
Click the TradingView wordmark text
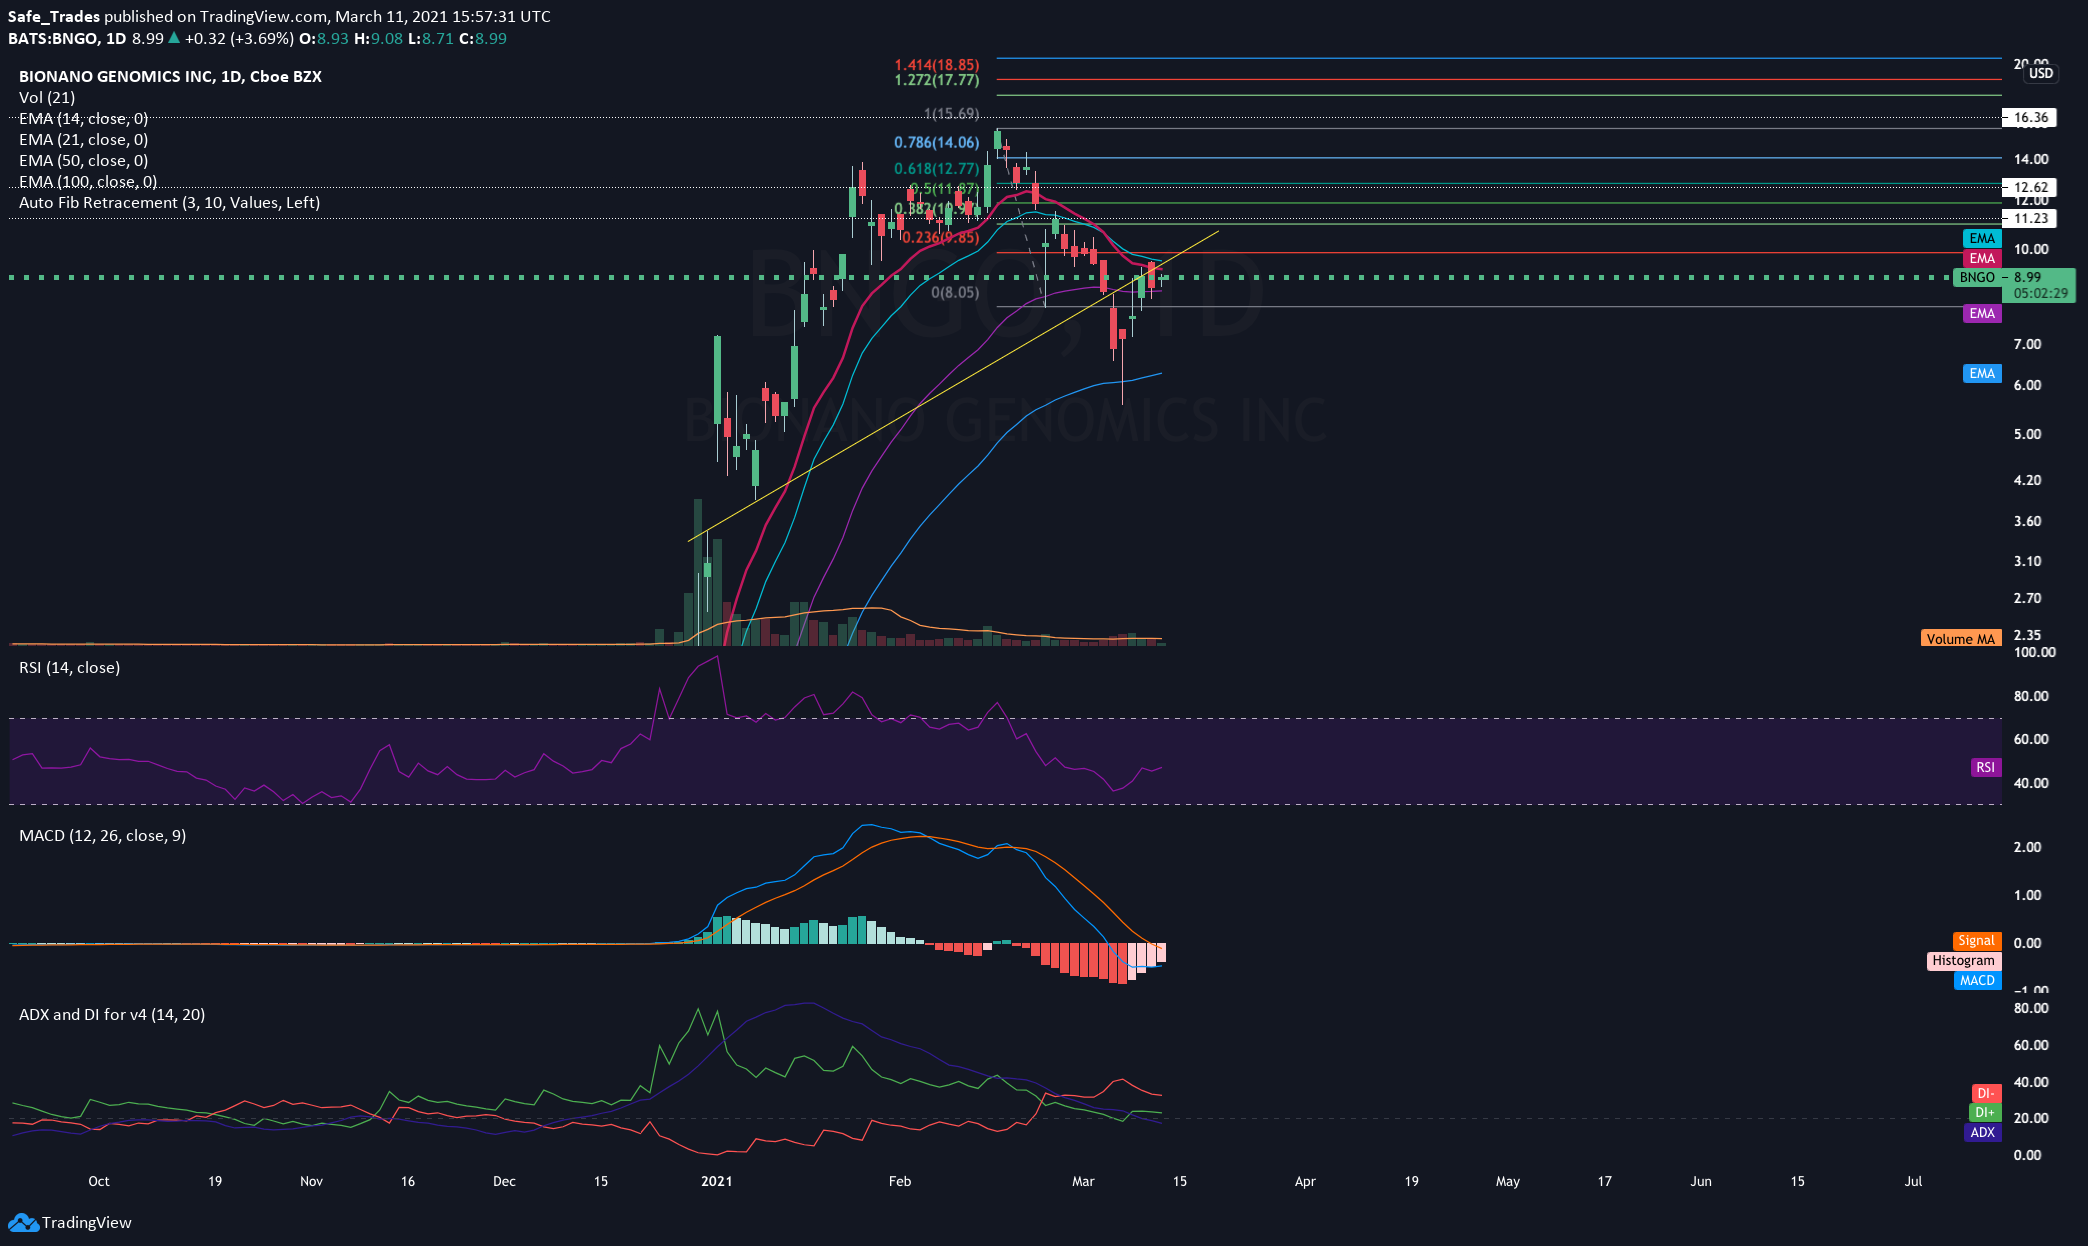[87, 1222]
